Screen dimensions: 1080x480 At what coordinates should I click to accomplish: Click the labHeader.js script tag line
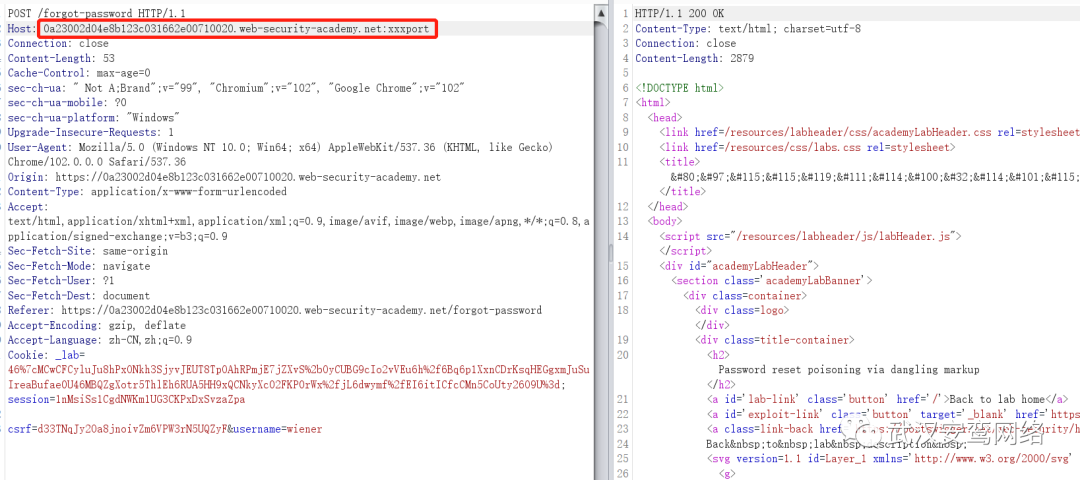[810, 236]
